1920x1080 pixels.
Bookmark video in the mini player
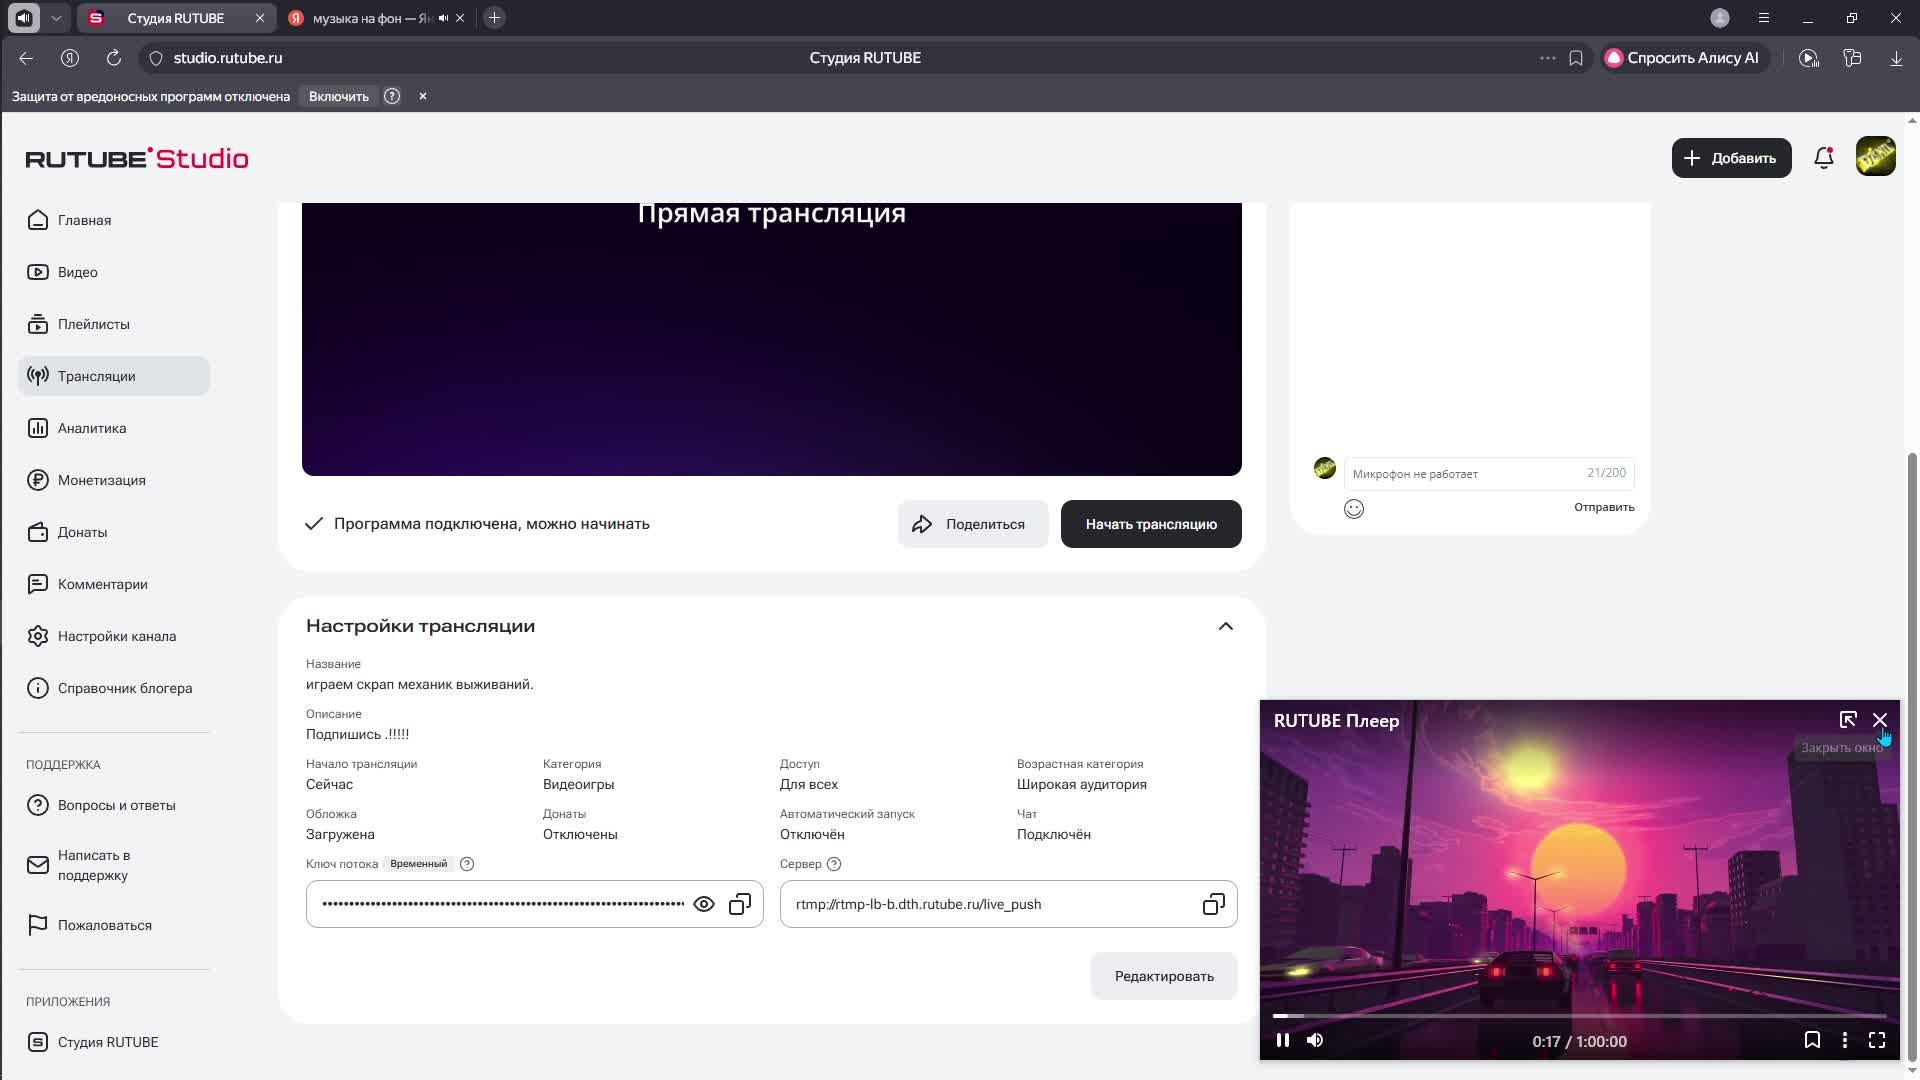[x=1812, y=1041]
